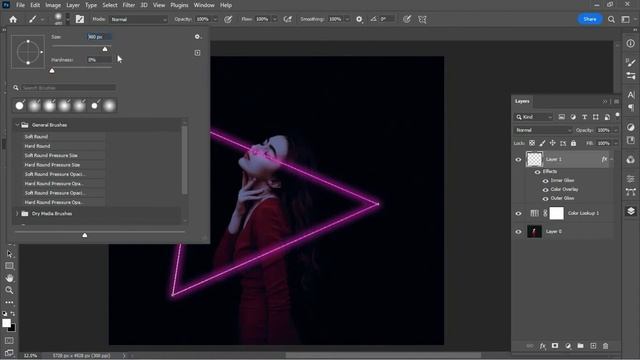Open the brush settings panel toggle icon

click(x=80, y=19)
